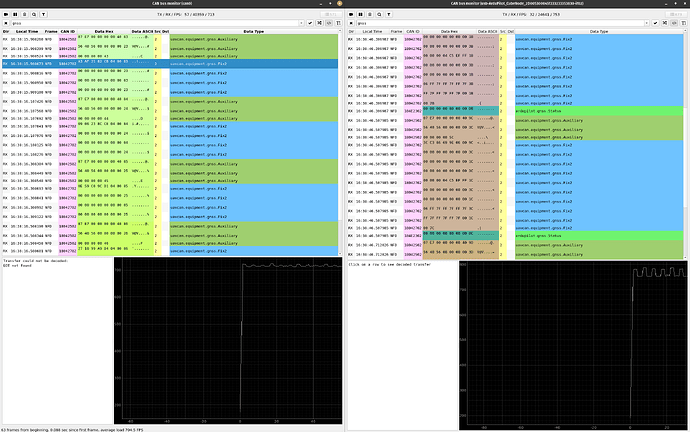Click the CubeNode frame table vertical scrollbar
Viewport: 690px width, 432px height.
[685, 144]
